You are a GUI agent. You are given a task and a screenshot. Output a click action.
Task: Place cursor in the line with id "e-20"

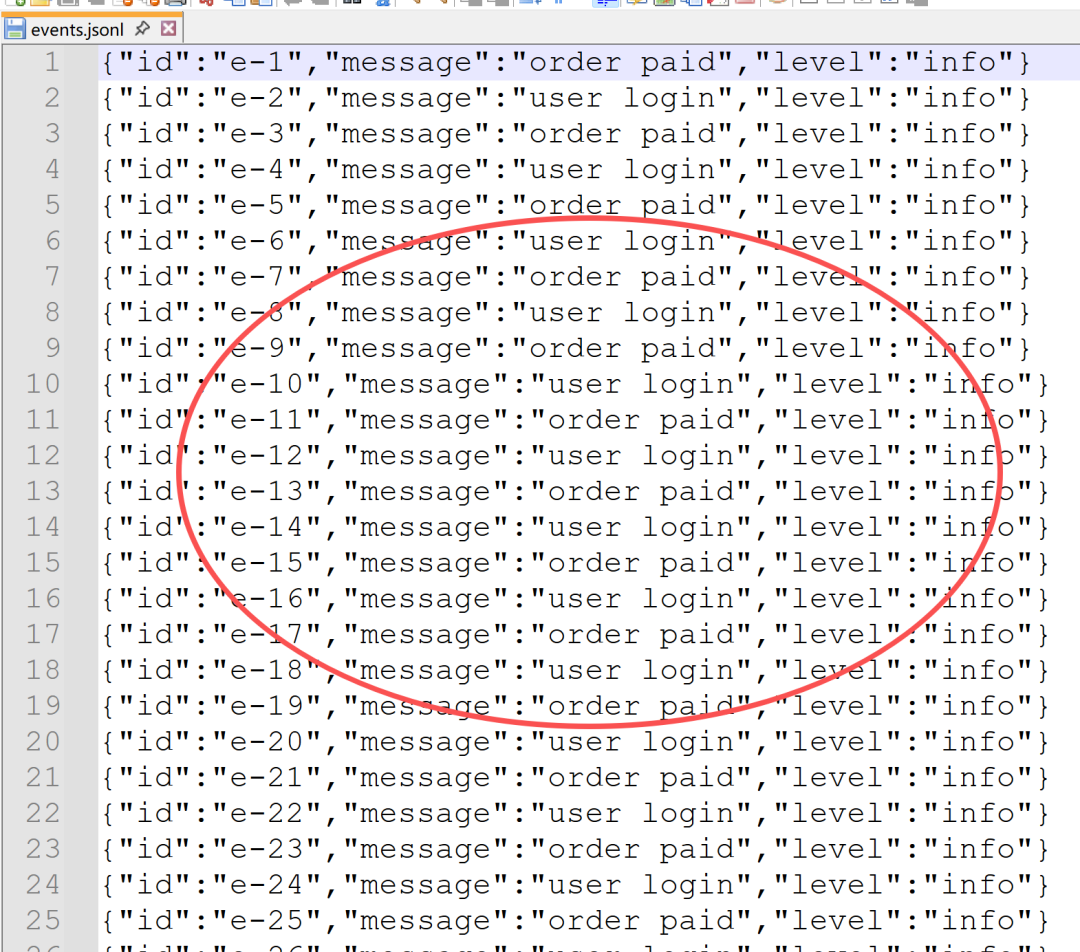pos(575,743)
